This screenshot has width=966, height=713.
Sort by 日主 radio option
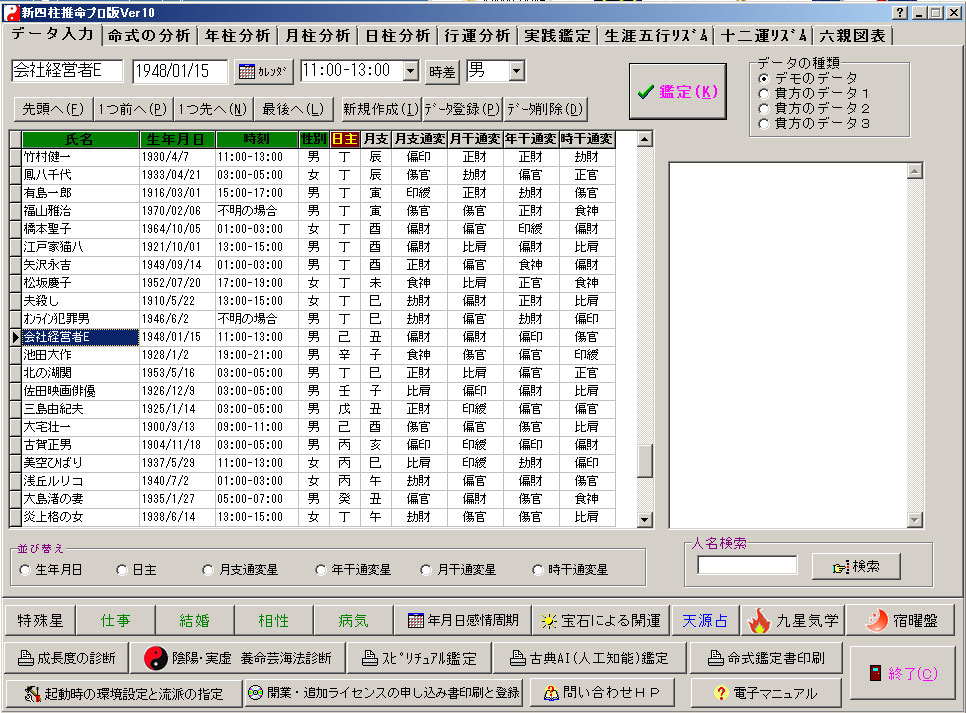[x=122, y=570]
